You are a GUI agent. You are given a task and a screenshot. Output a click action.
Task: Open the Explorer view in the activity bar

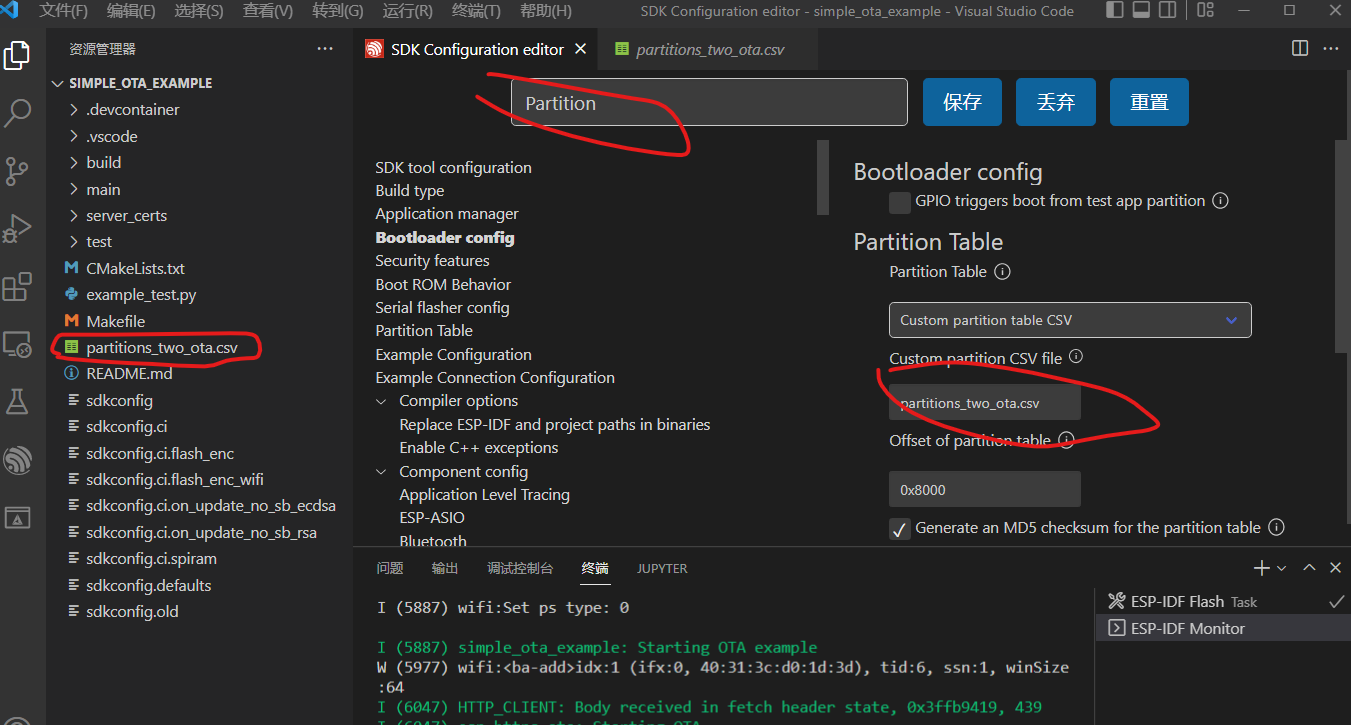click(x=17, y=56)
